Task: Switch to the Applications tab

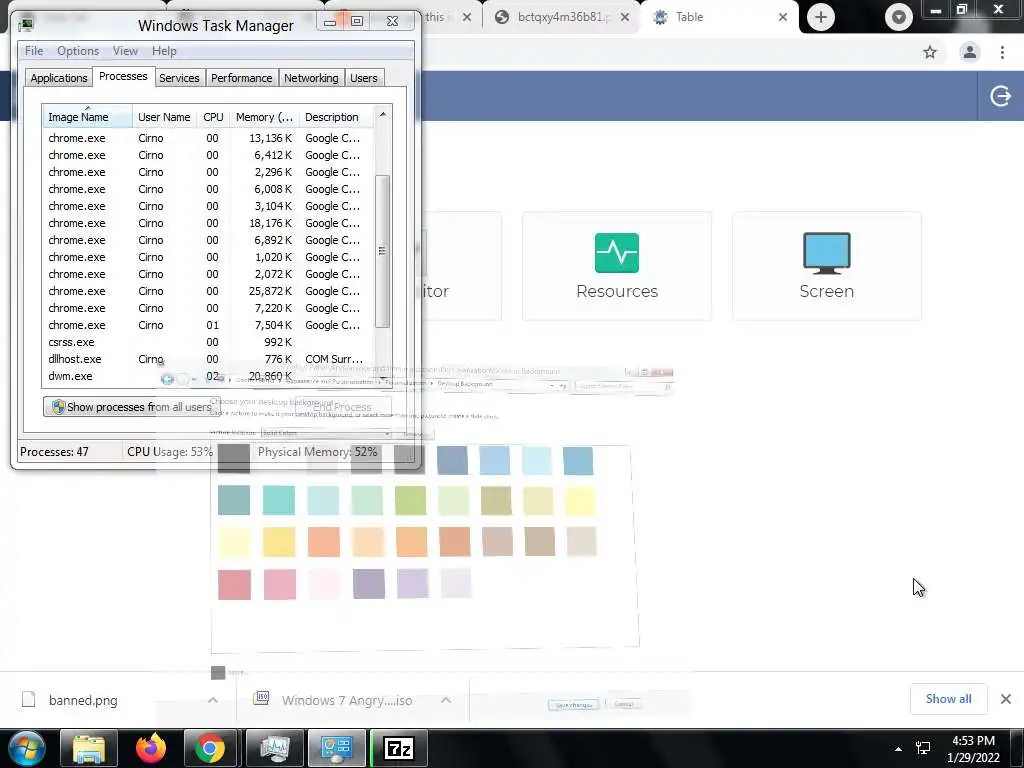Action: coord(59,78)
